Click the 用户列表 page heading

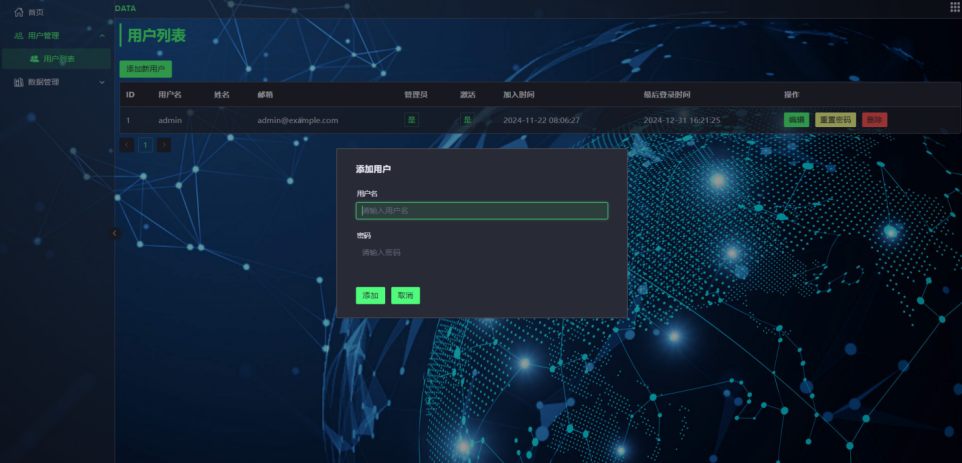[156, 36]
